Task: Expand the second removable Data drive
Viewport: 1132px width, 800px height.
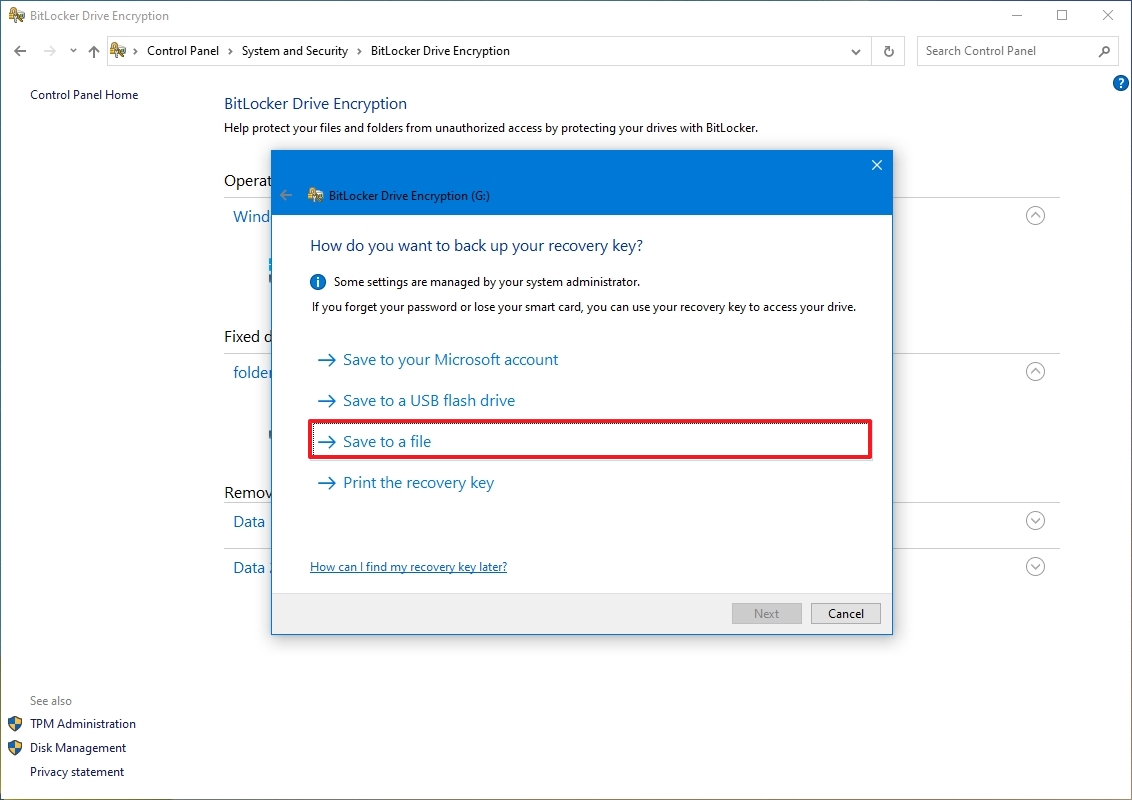Action: 1035,567
